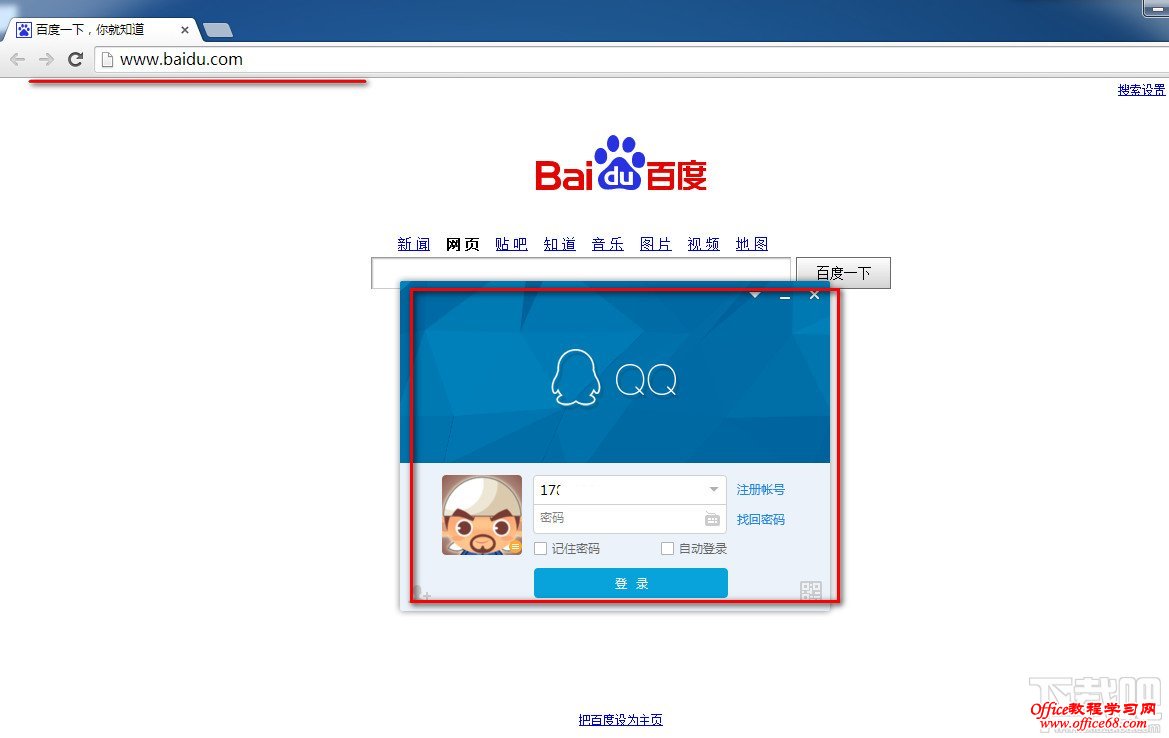Open the 搜索设置 link
The image size is (1169, 738).
[x=1141, y=90]
